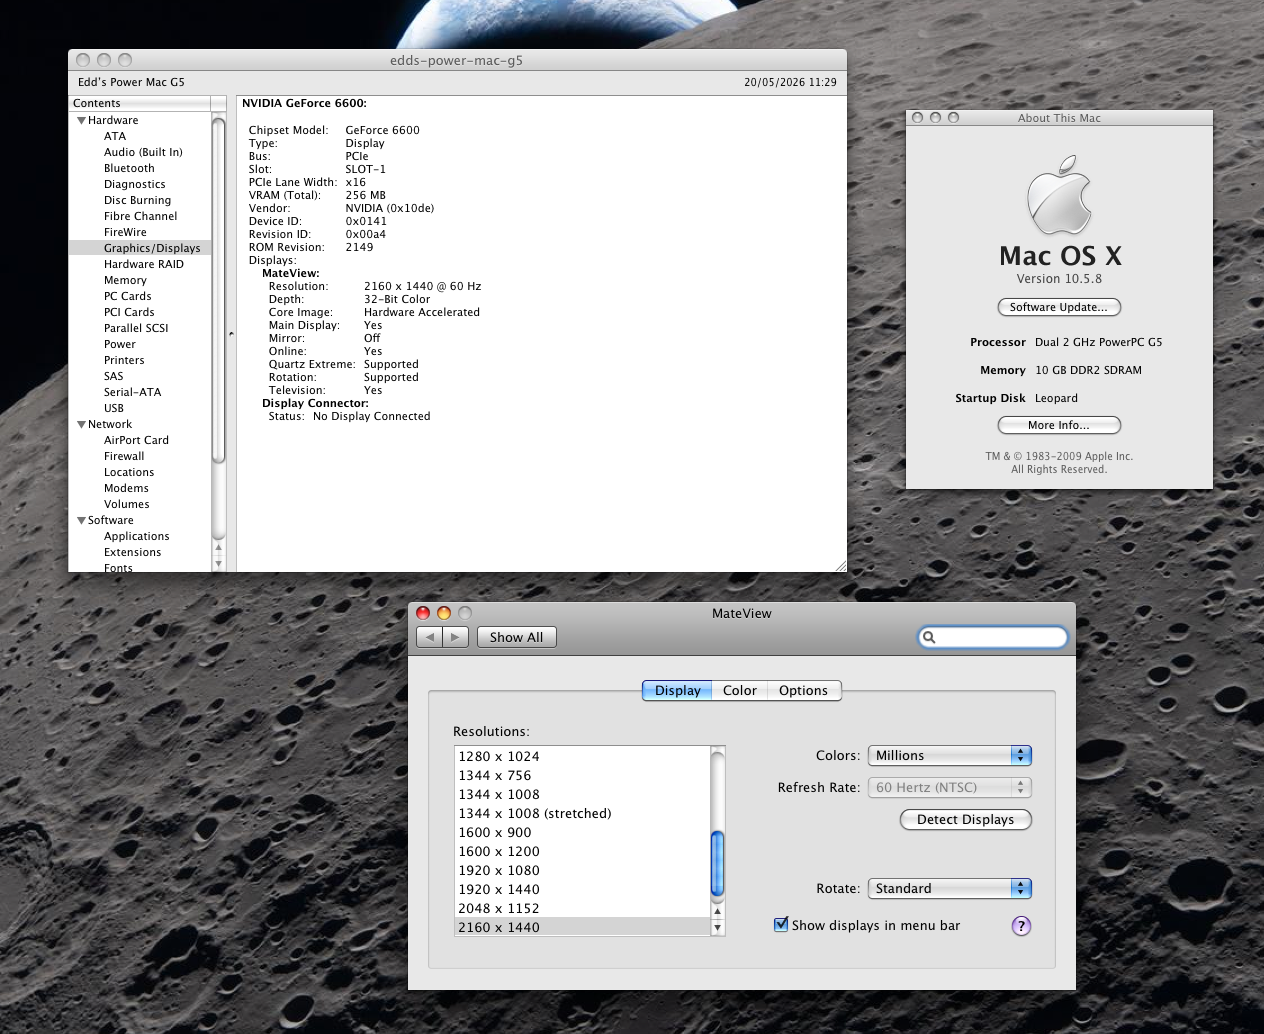Viewport: 1264px width, 1034px height.
Task: Collapse the Software section triangle
Action: 81,521
